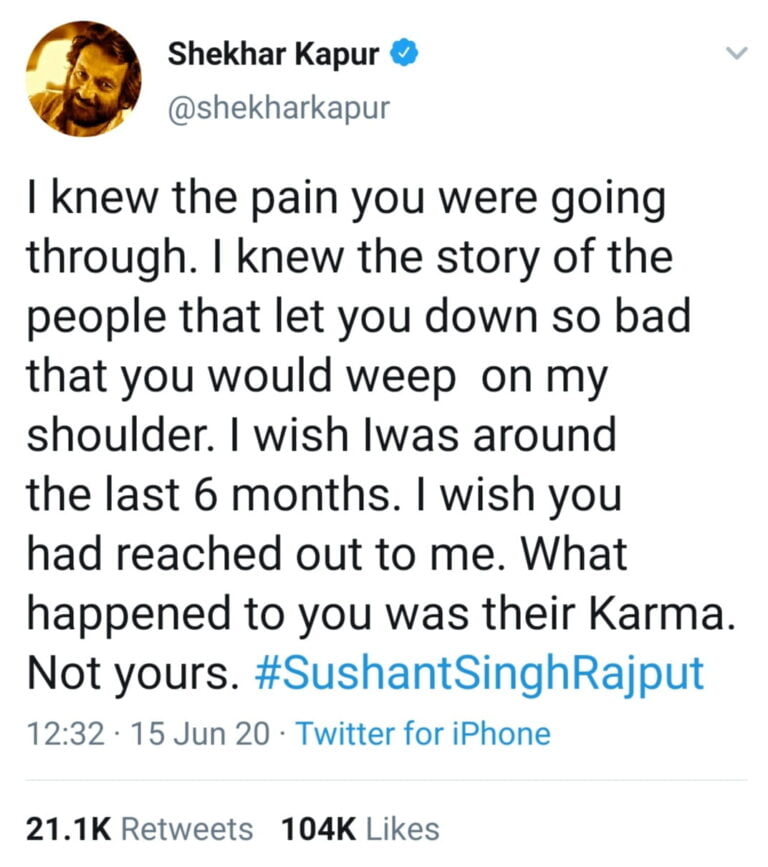This screenshot has height=867, width=768.
Task: Click the 21.1K retweet count number
Action: point(69,829)
